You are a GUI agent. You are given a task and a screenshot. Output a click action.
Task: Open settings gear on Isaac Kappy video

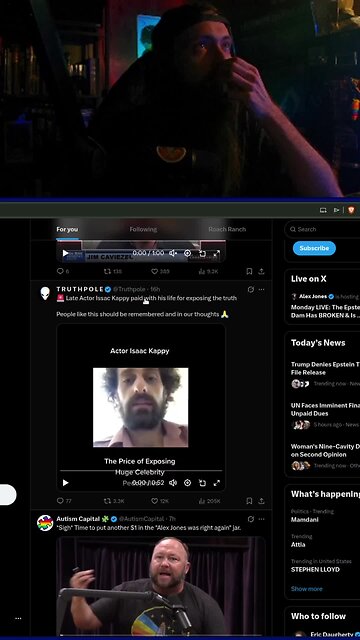click(x=187, y=483)
